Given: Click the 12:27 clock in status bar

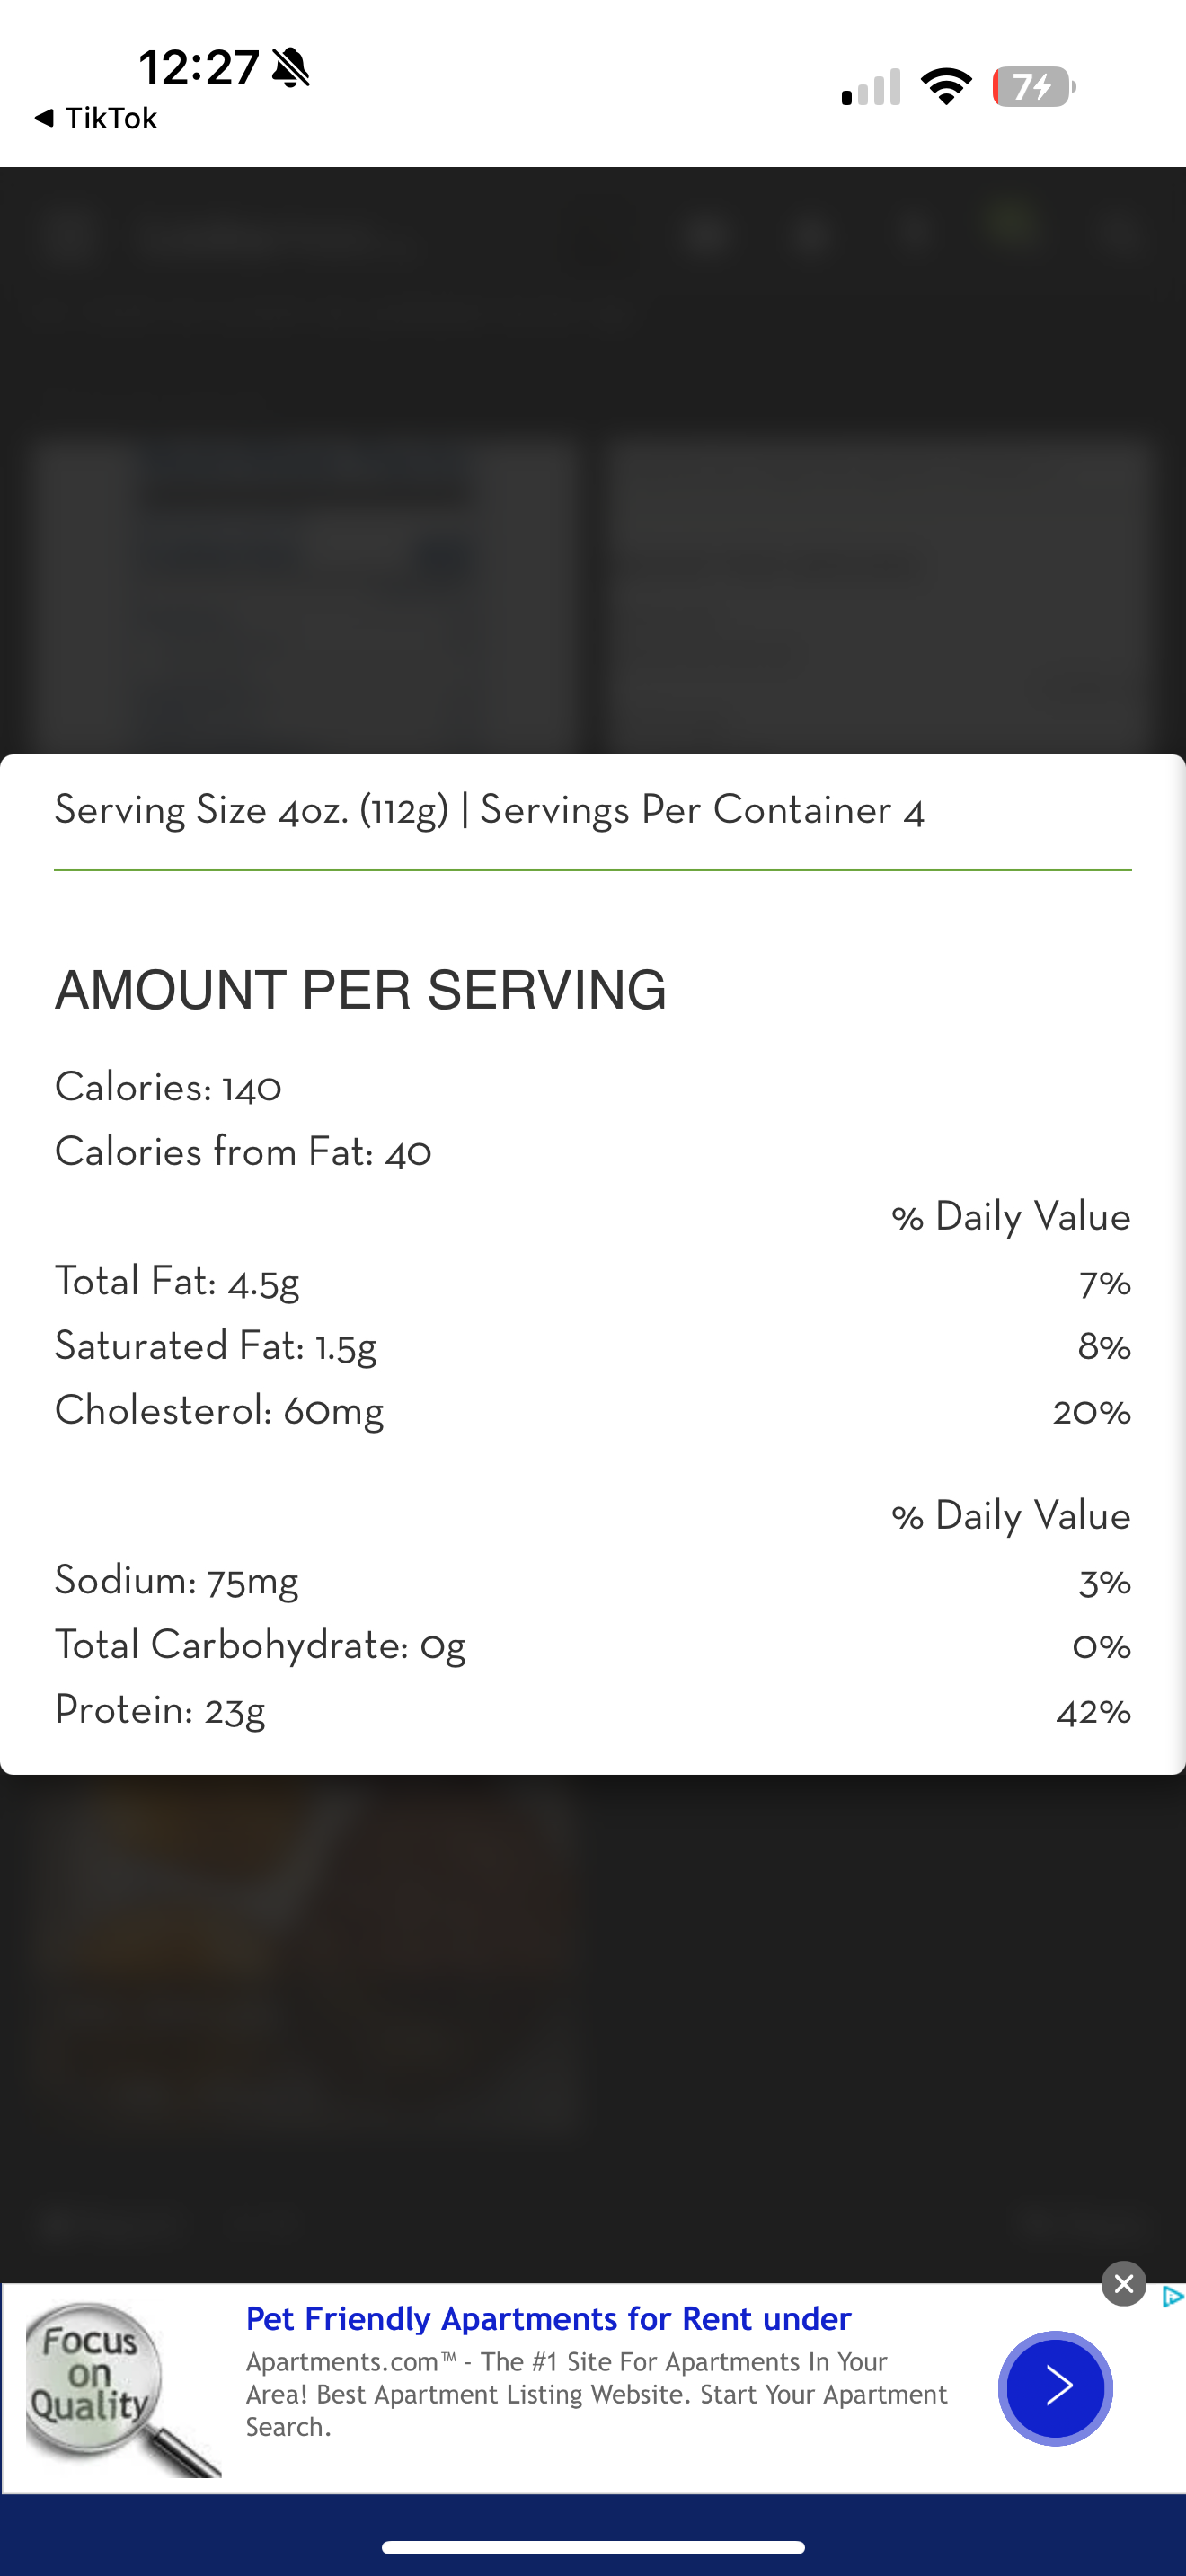Looking at the screenshot, I should tap(198, 68).
